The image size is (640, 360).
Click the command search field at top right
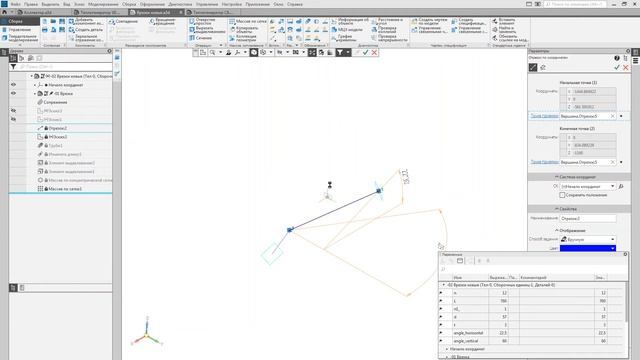click(x=575, y=4)
